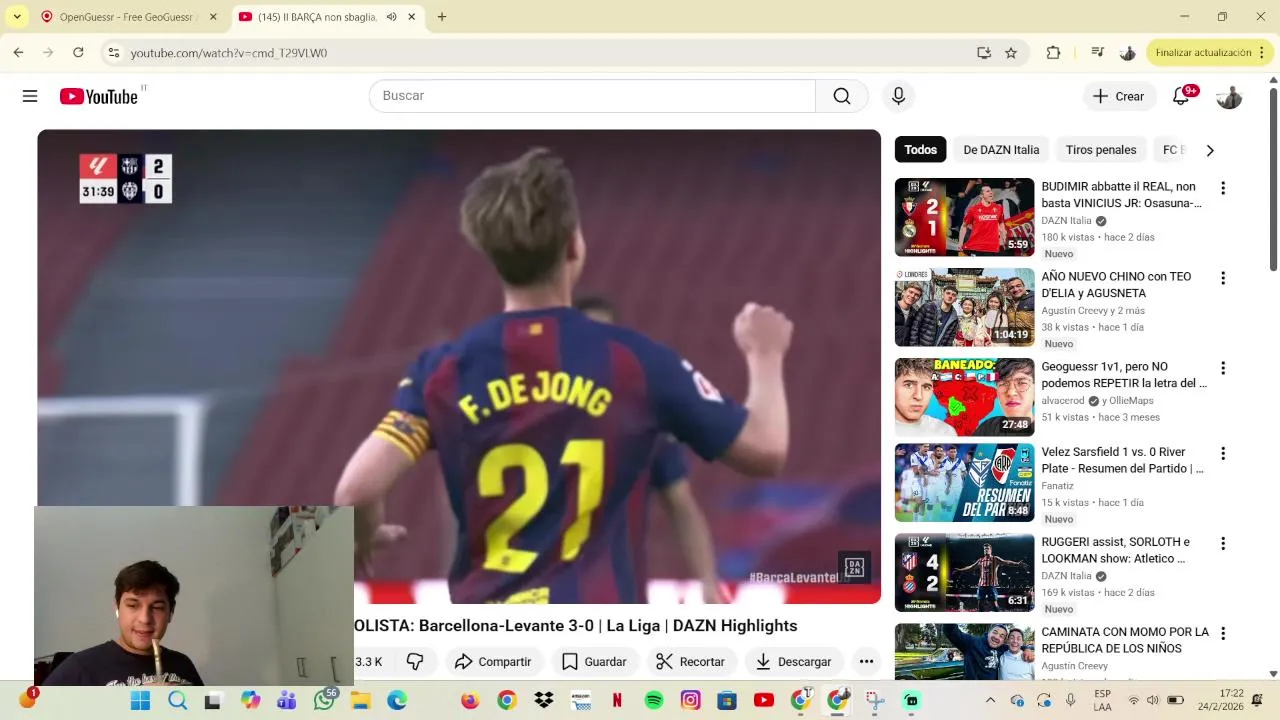Image resolution: width=1280 pixels, height=720 pixels.
Task: Switch to the Il BARÇA YouTube tab
Action: point(316,17)
